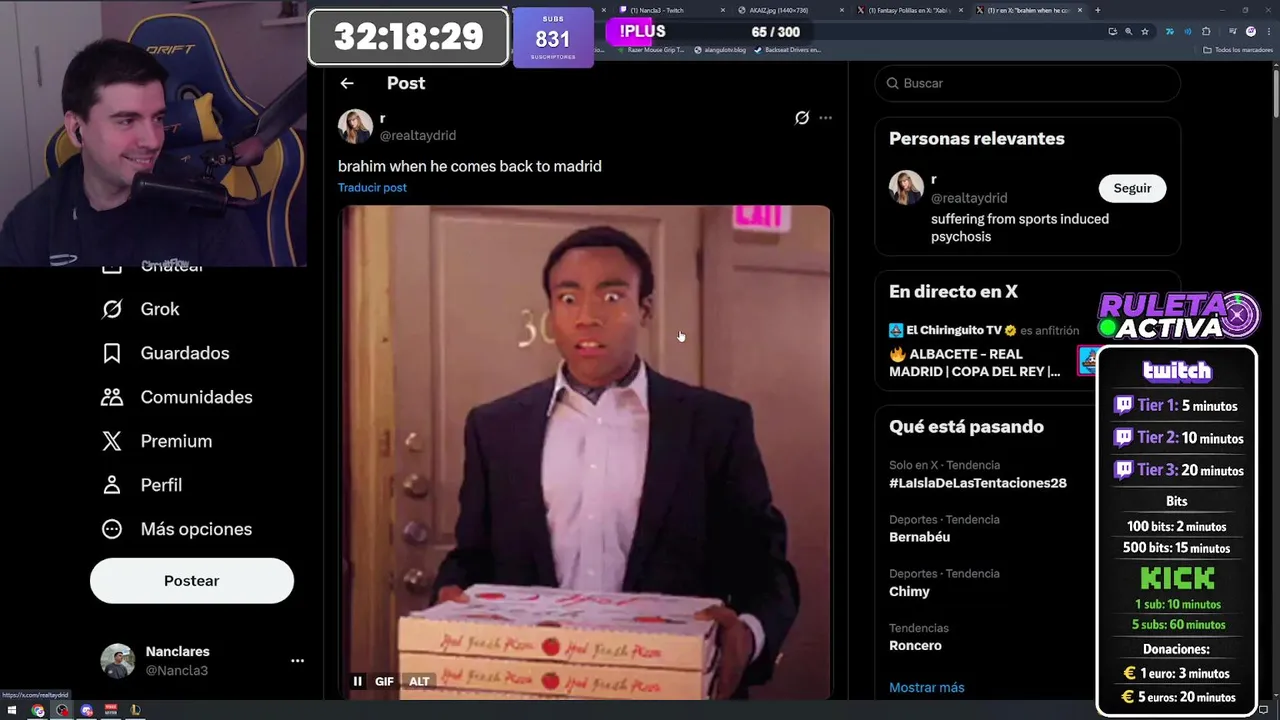Go to Perfil in the sidebar
Viewport: 1280px width, 720px height.
click(142, 485)
